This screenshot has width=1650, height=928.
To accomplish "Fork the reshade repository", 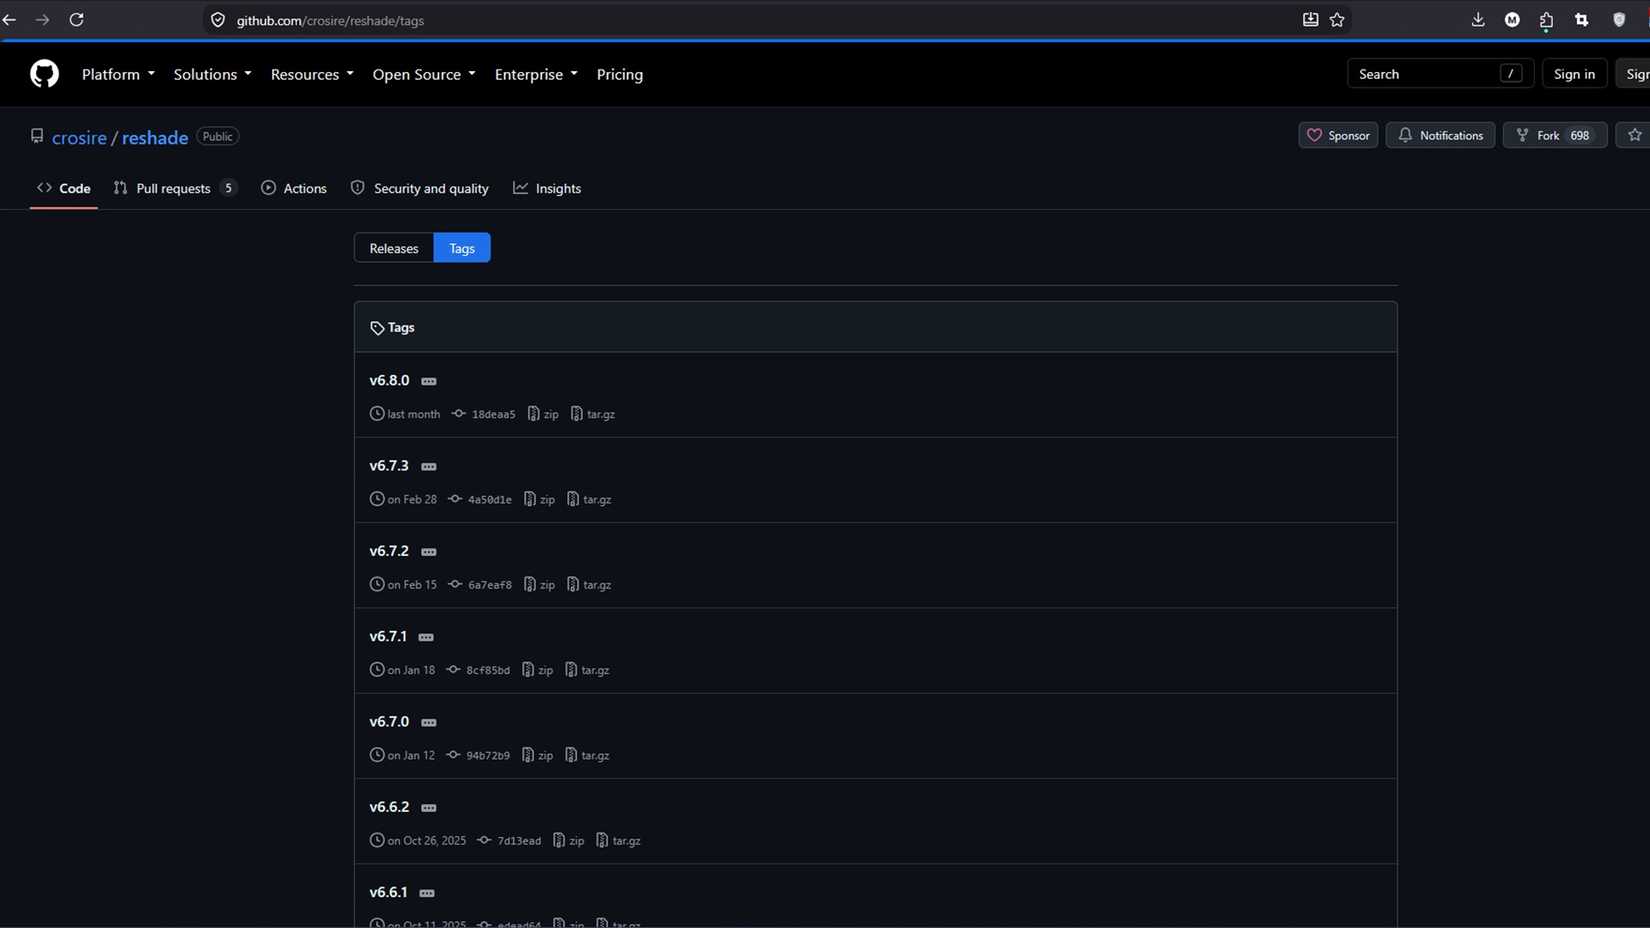I will click(1554, 135).
